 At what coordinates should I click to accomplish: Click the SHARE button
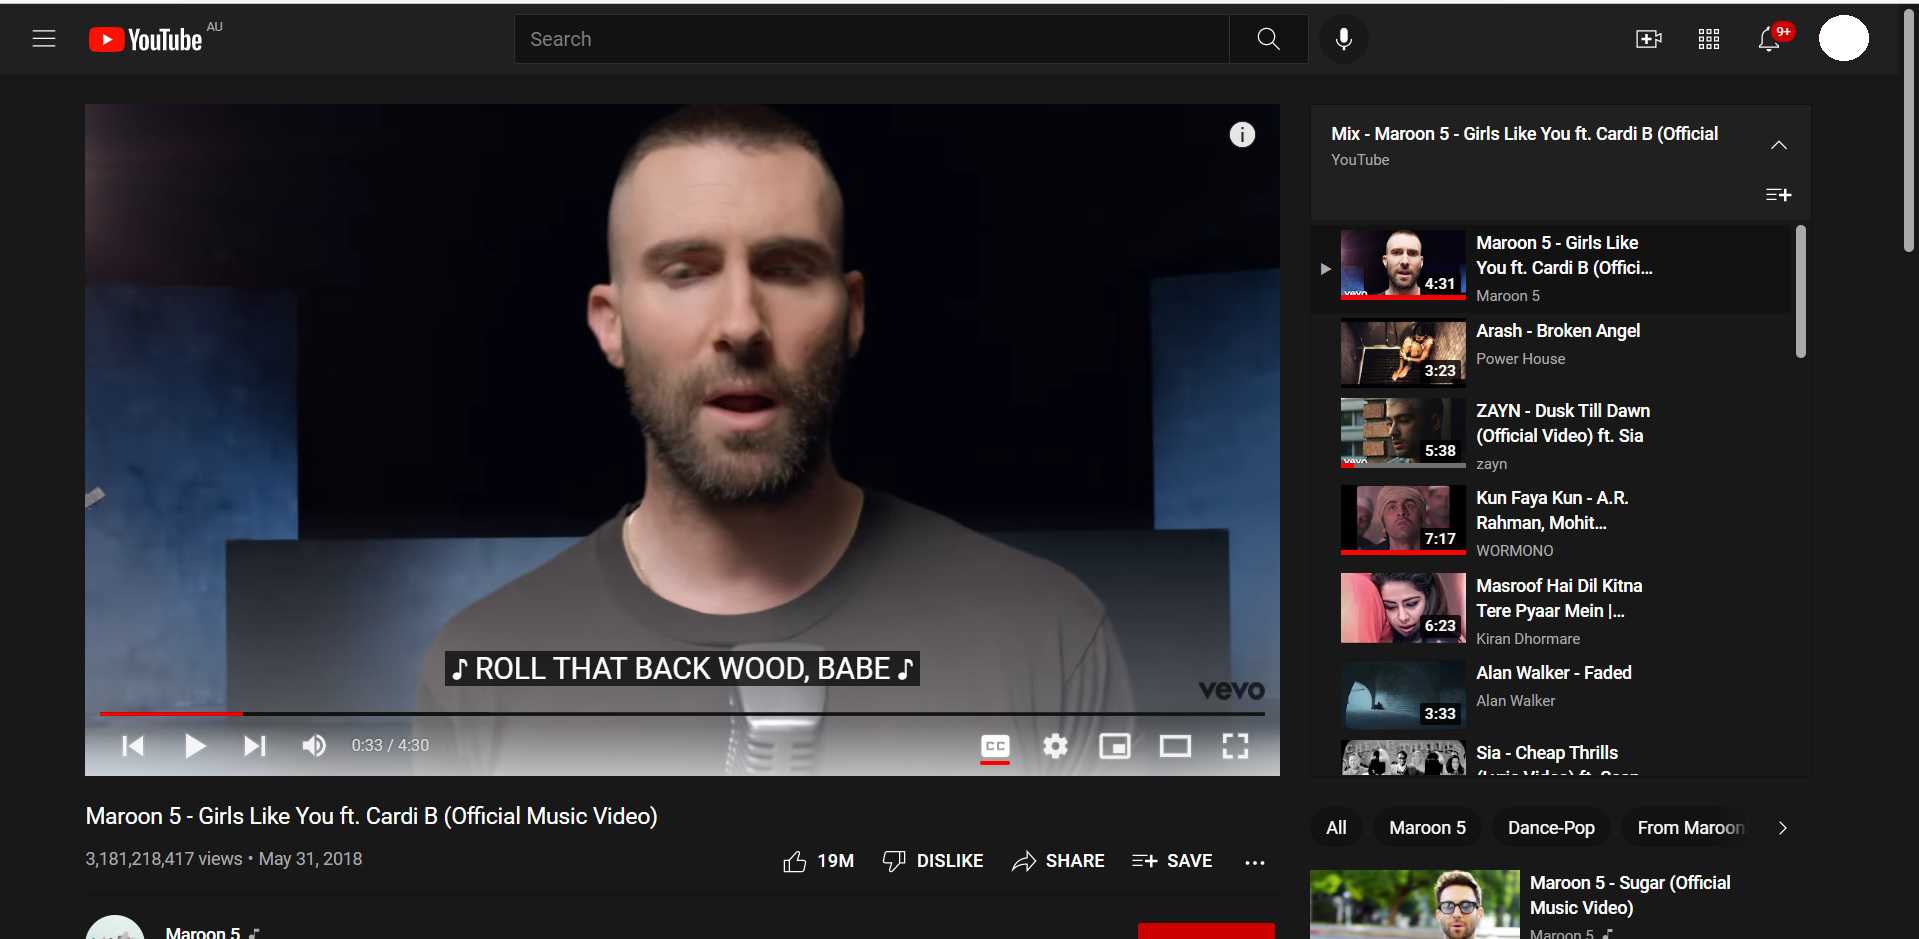1058,860
